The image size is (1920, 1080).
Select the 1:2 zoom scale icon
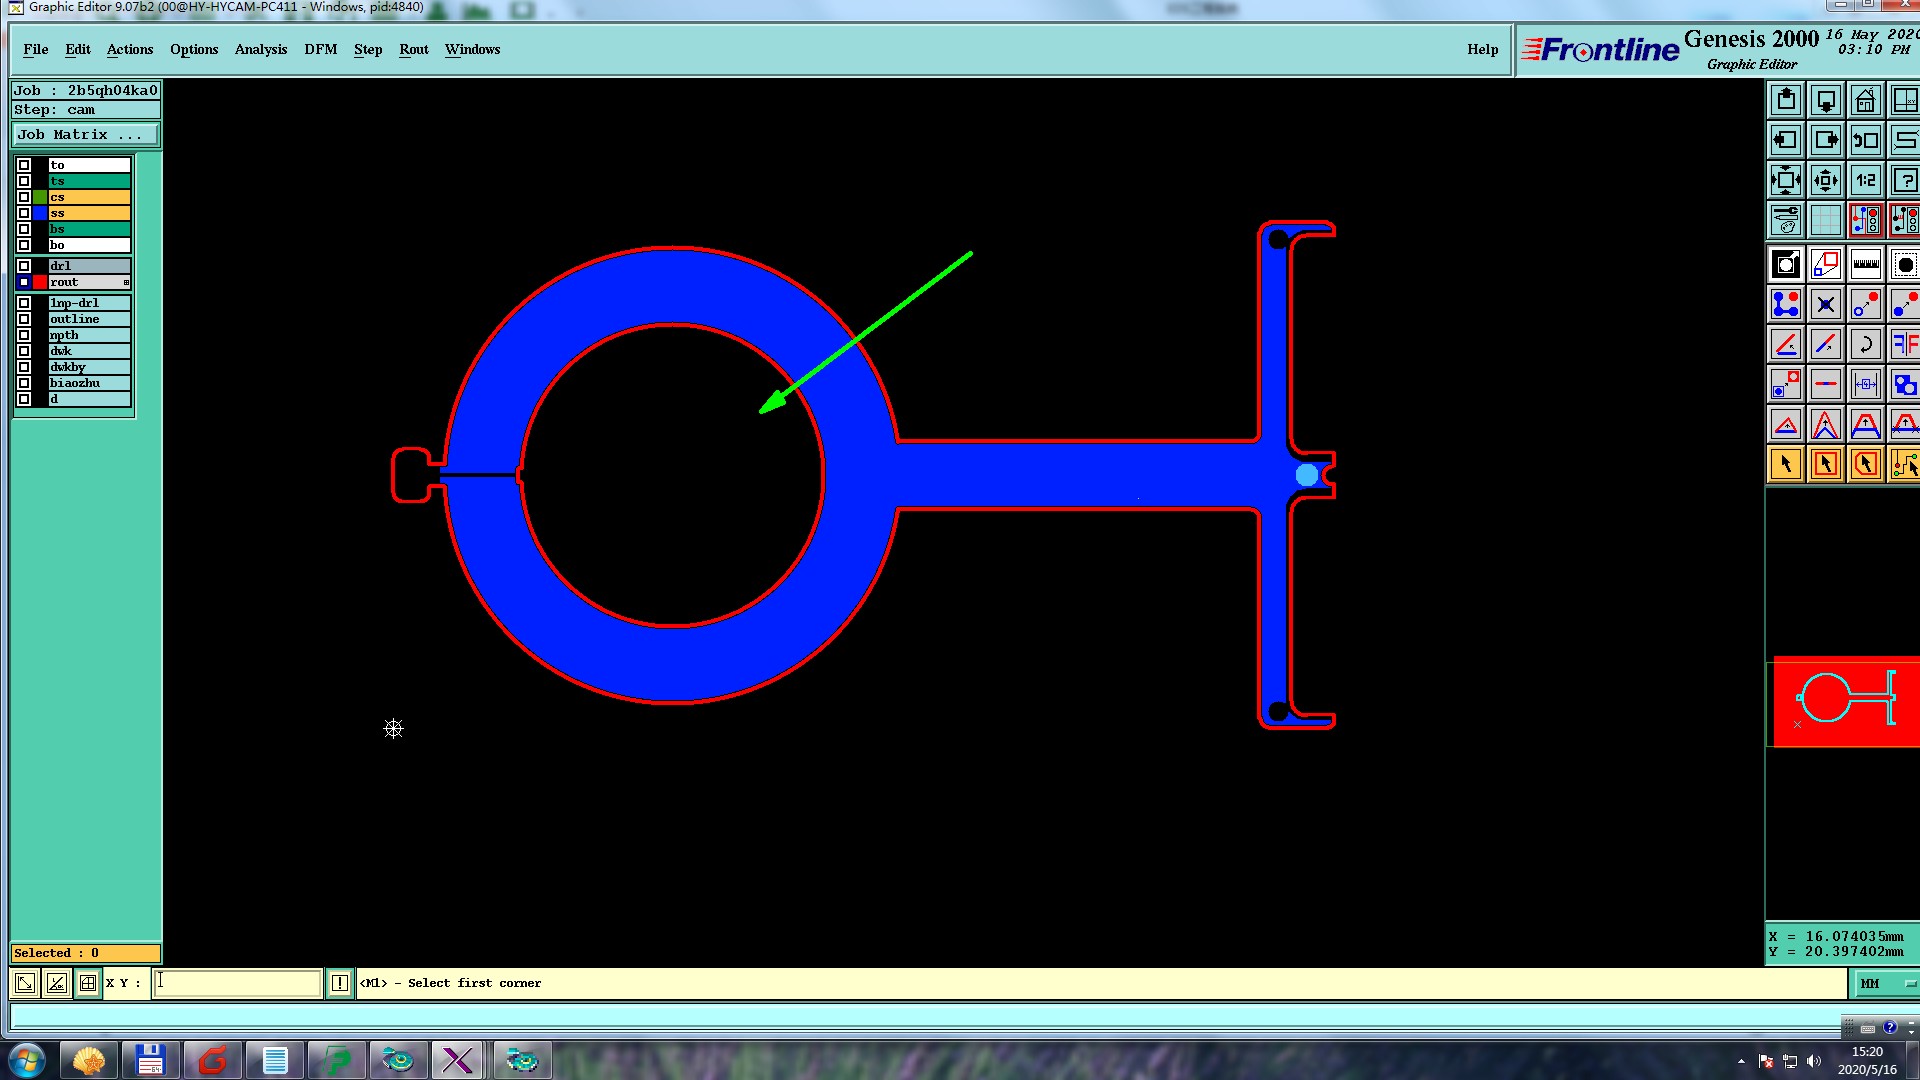click(x=1865, y=181)
